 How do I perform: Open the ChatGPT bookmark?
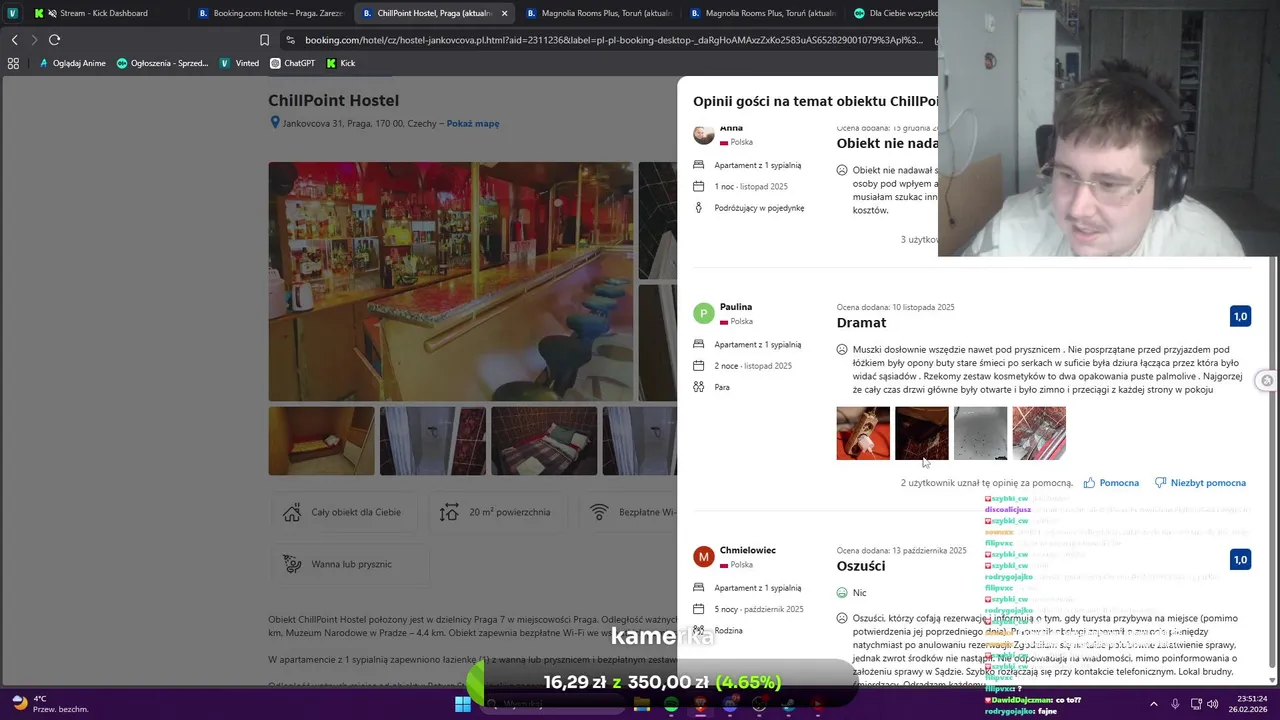point(292,63)
